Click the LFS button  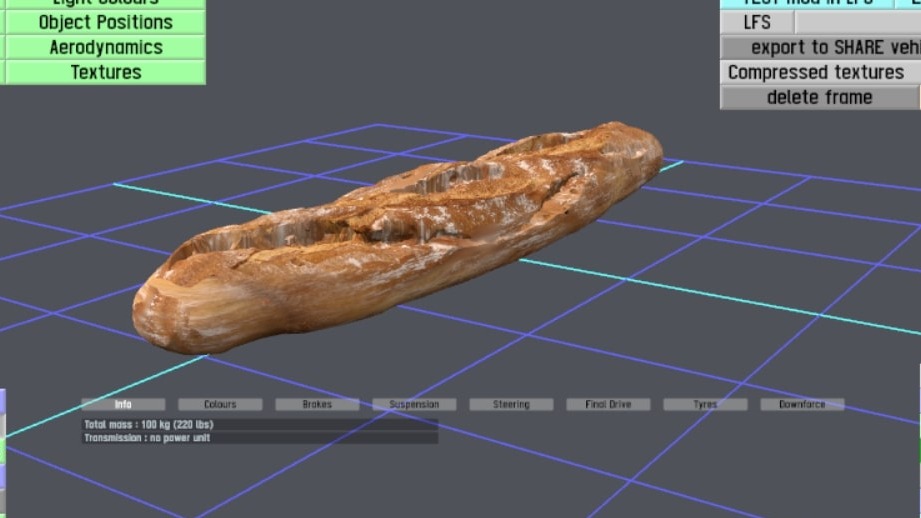(x=757, y=22)
